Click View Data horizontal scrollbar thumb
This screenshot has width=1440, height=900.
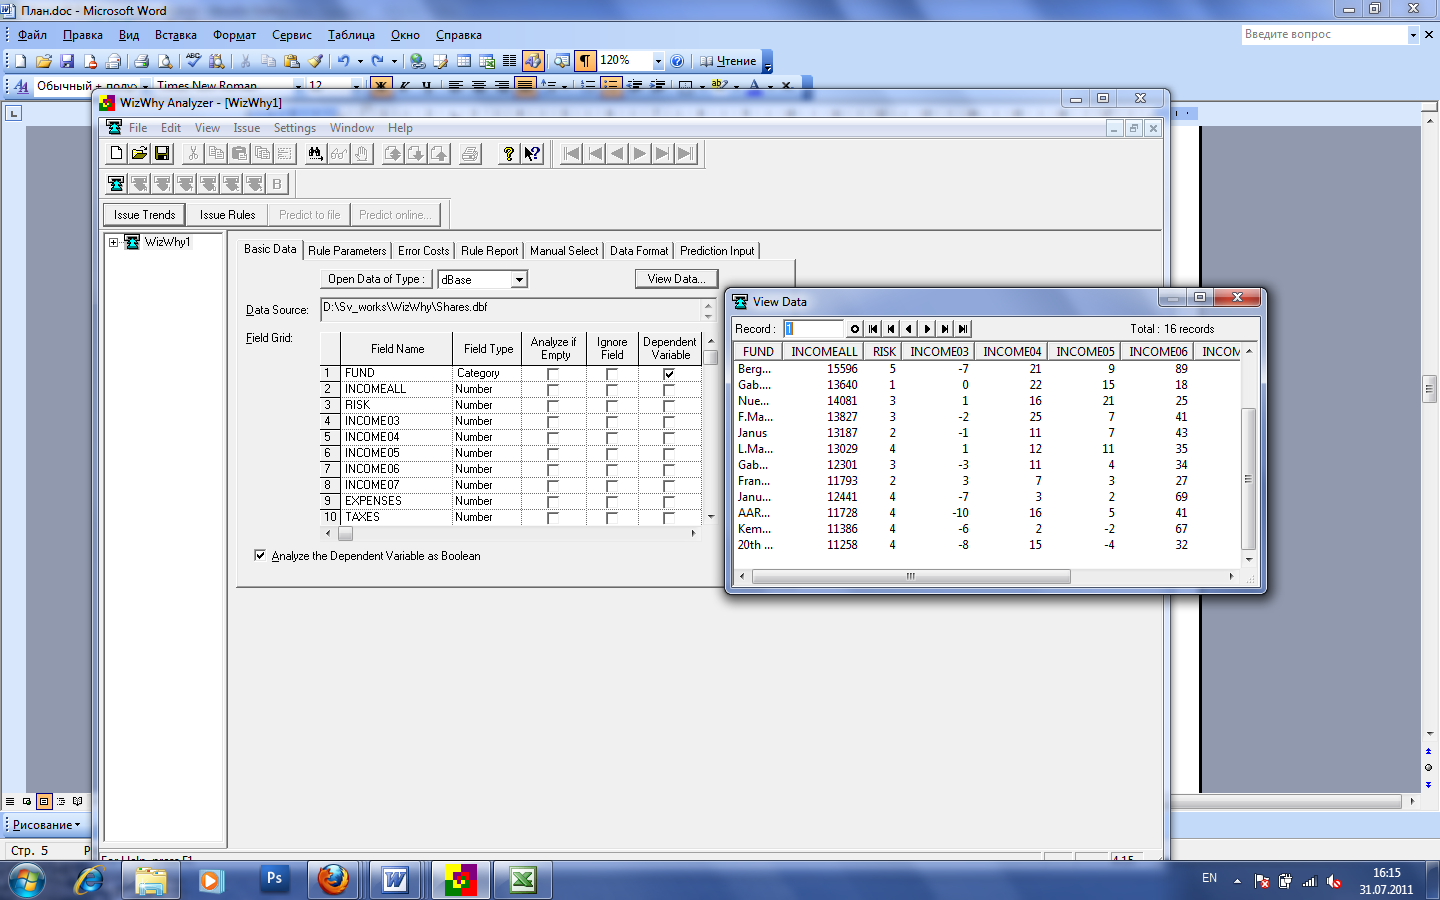[911, 576]
